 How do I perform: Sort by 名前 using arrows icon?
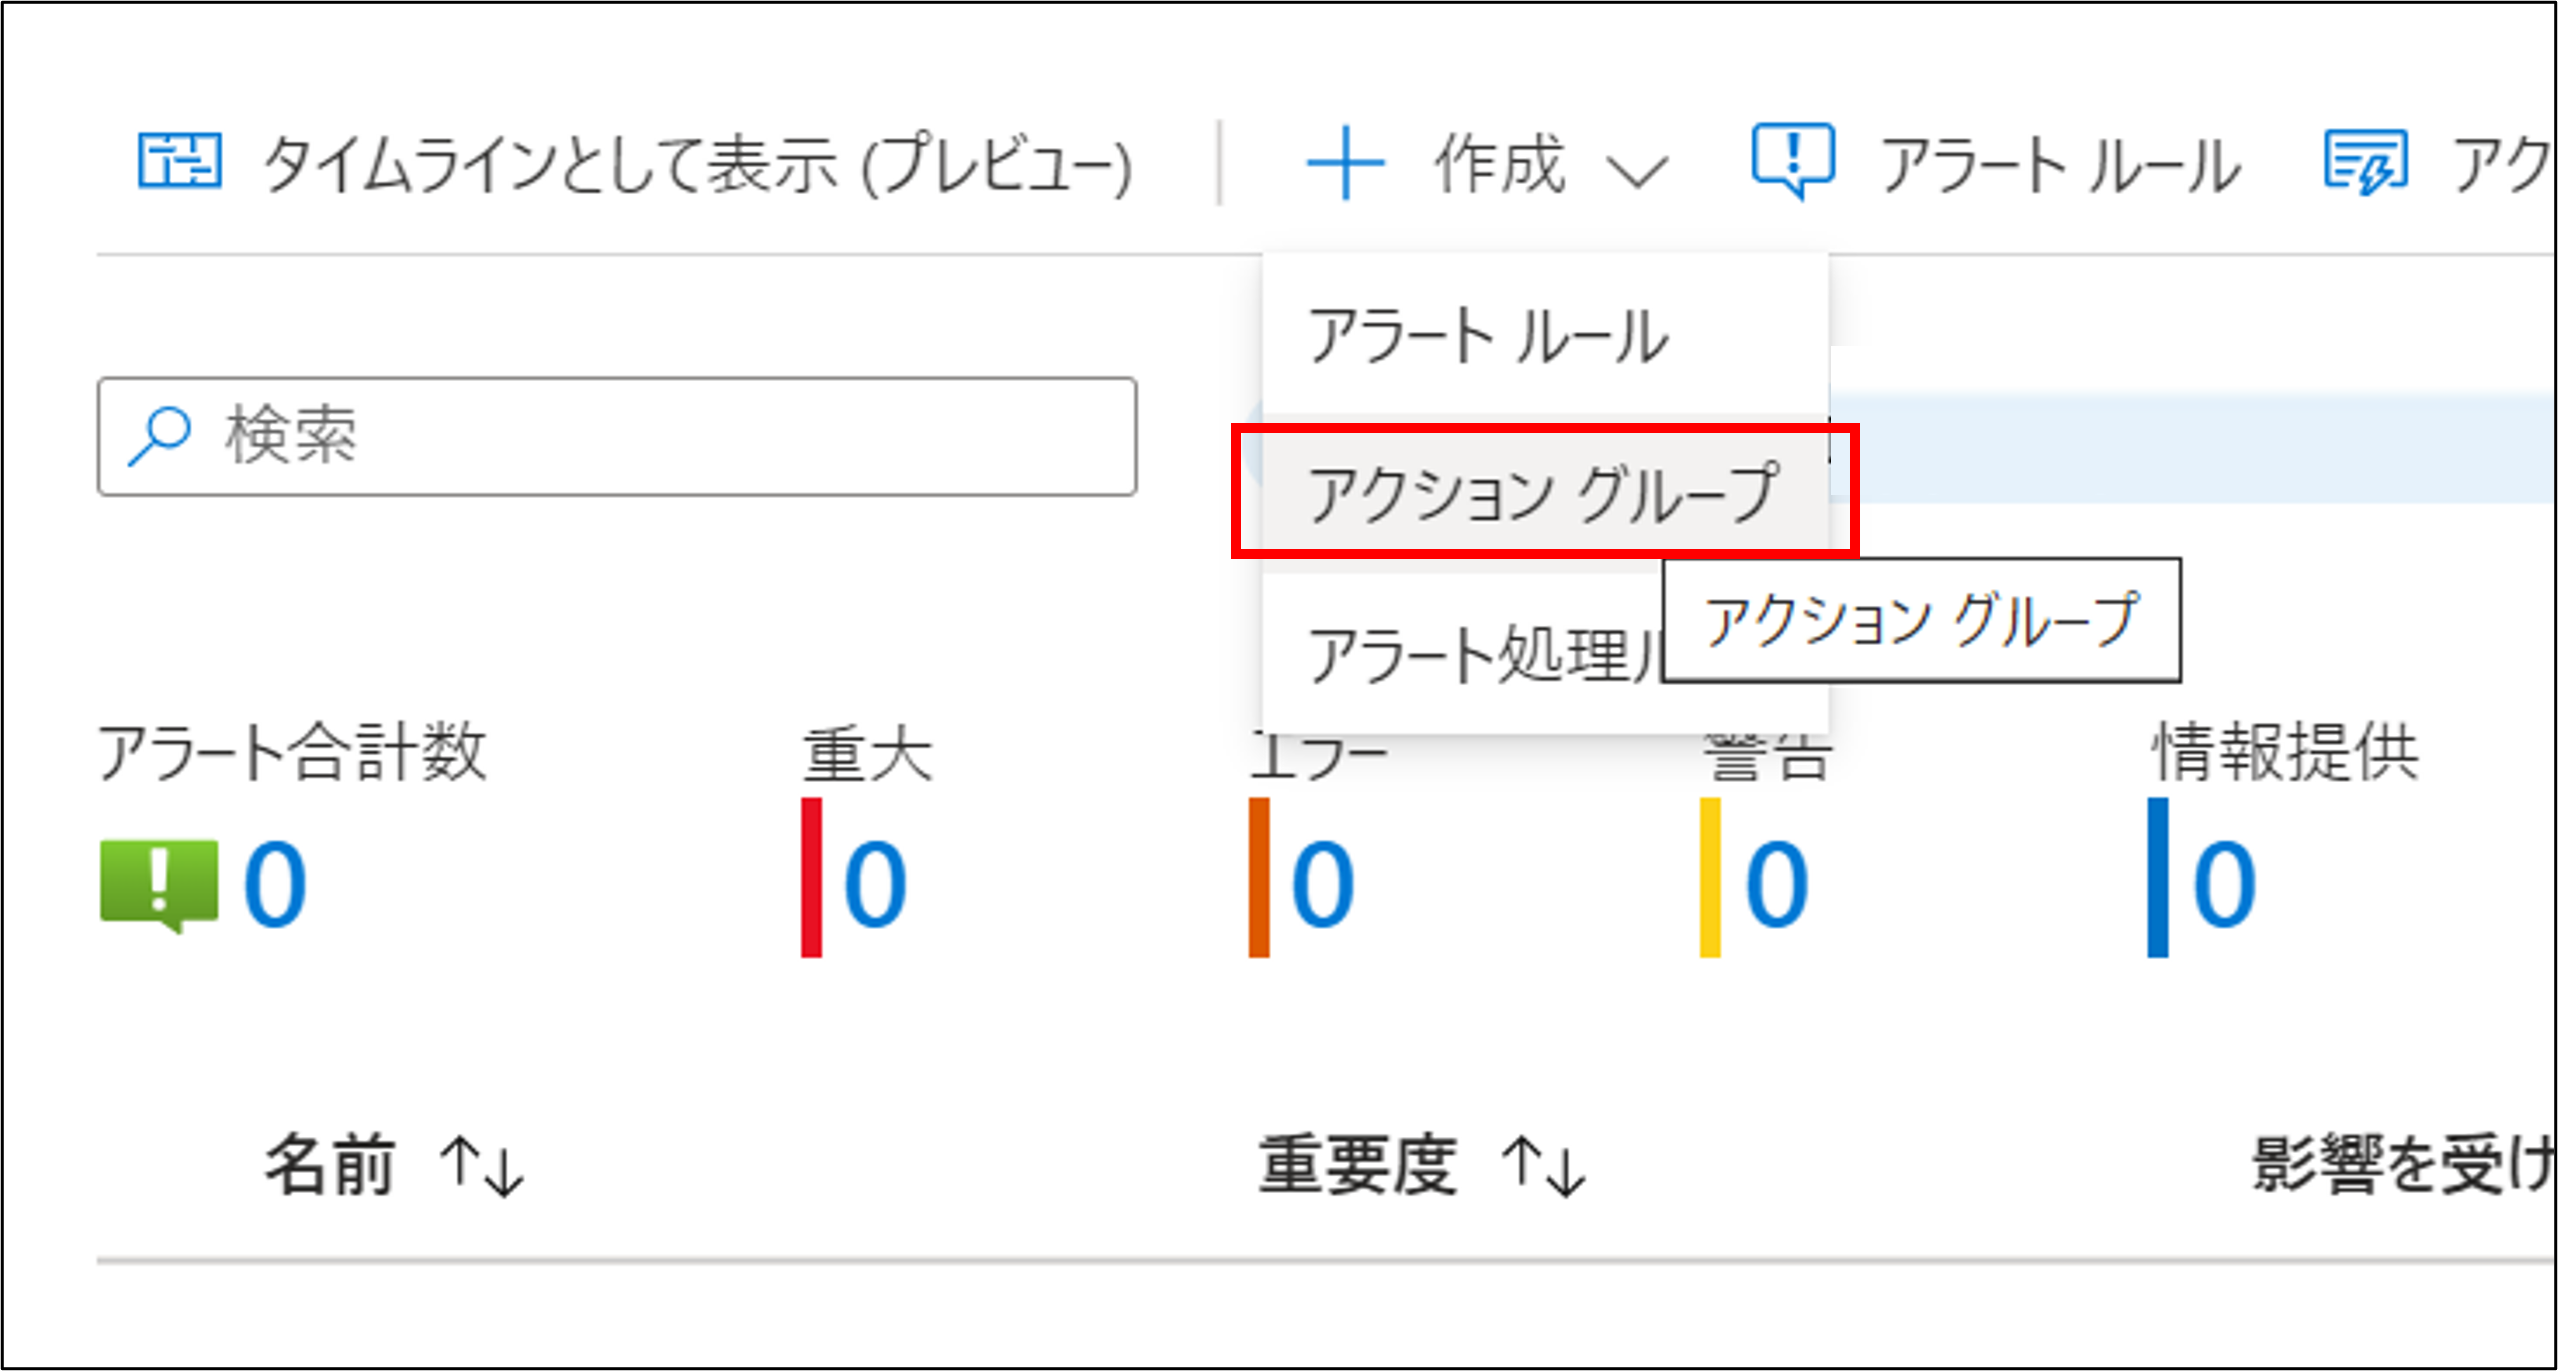(483, 1166)
